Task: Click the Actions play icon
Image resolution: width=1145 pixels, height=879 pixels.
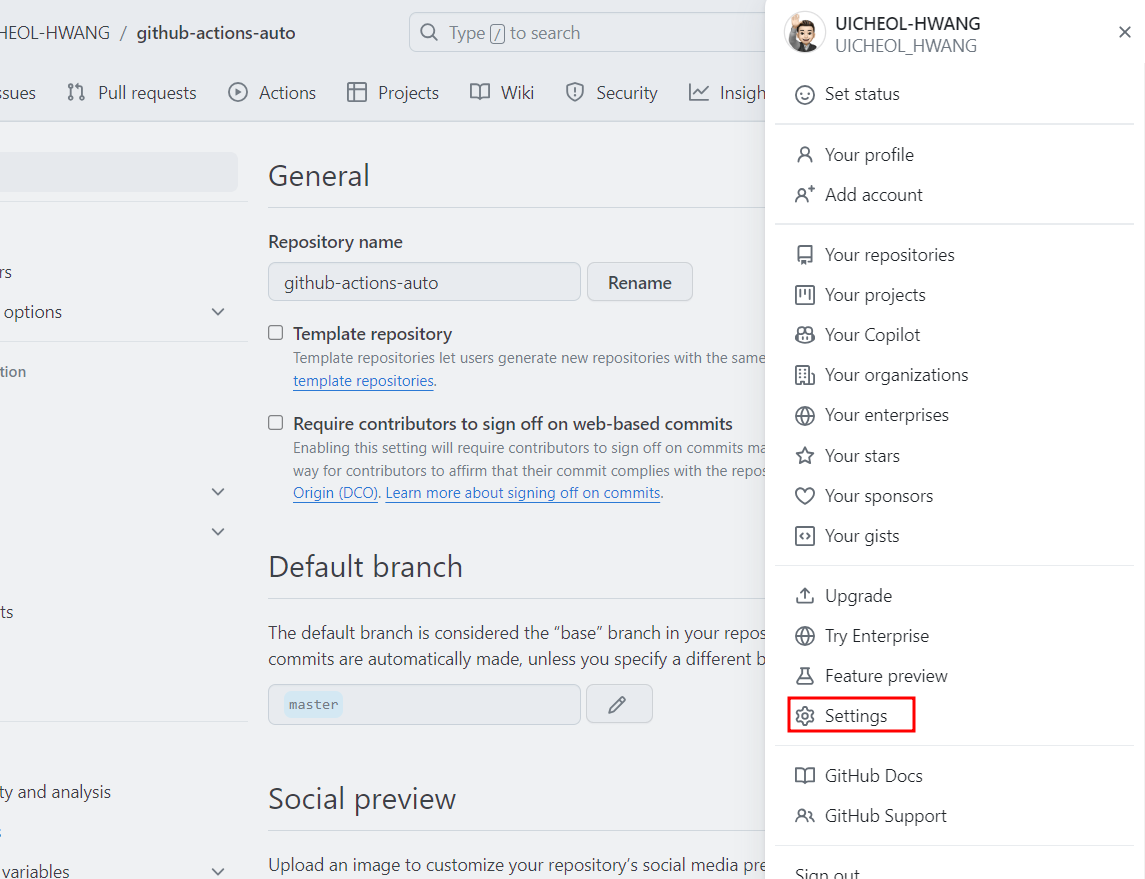Action: [x=237, y=92]
